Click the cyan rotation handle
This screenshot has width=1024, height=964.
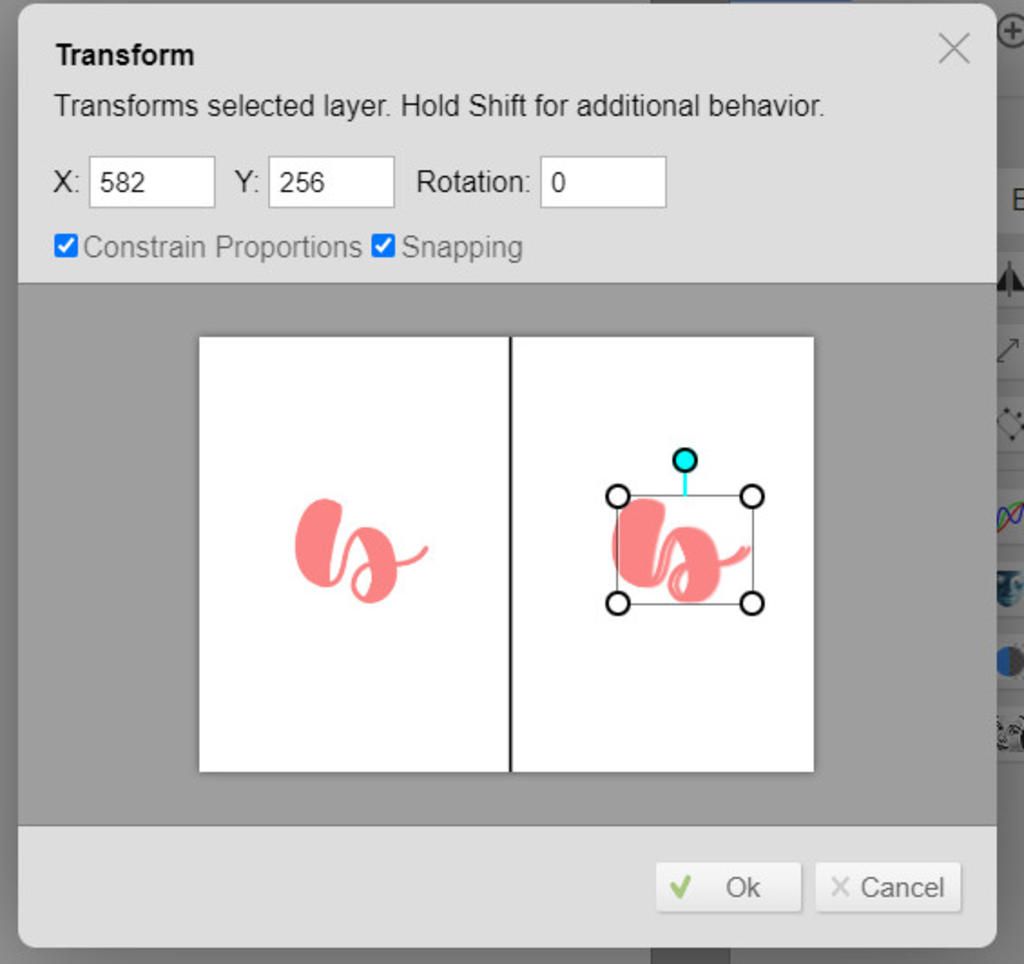[684, 460]
